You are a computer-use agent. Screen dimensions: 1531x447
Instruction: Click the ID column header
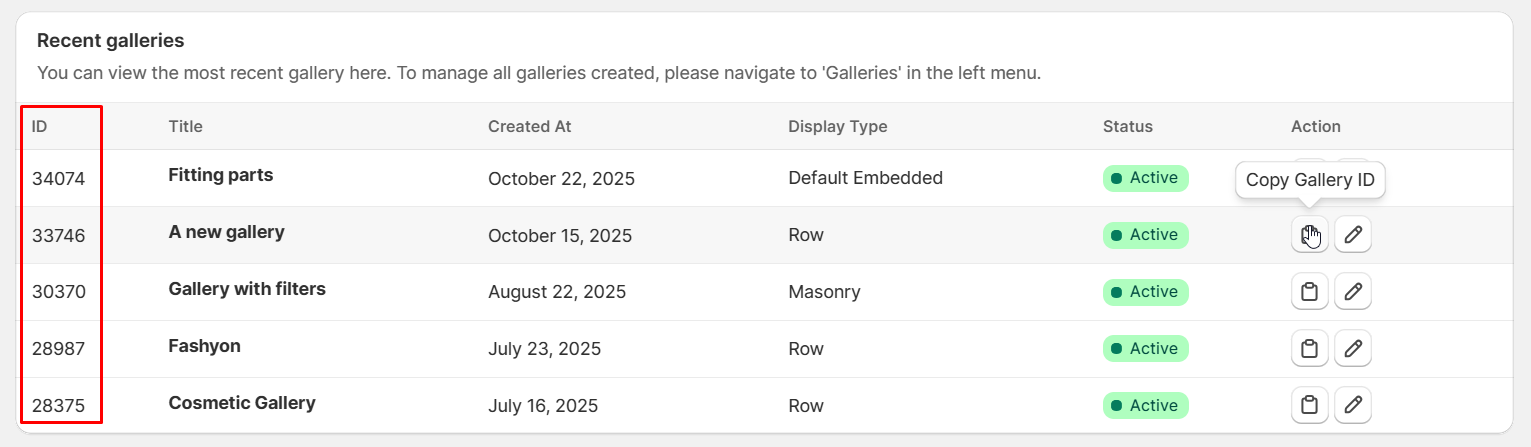coord(40,126)
